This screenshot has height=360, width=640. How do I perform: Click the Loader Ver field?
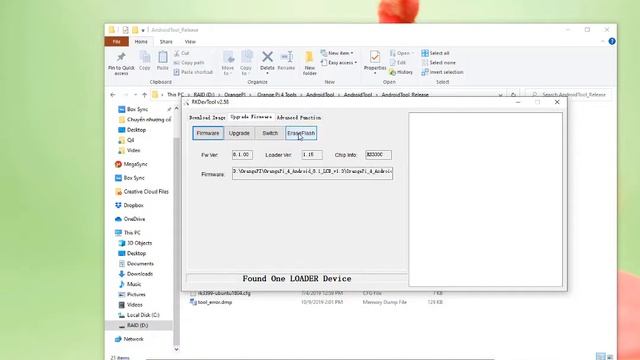tap(312, 155)
